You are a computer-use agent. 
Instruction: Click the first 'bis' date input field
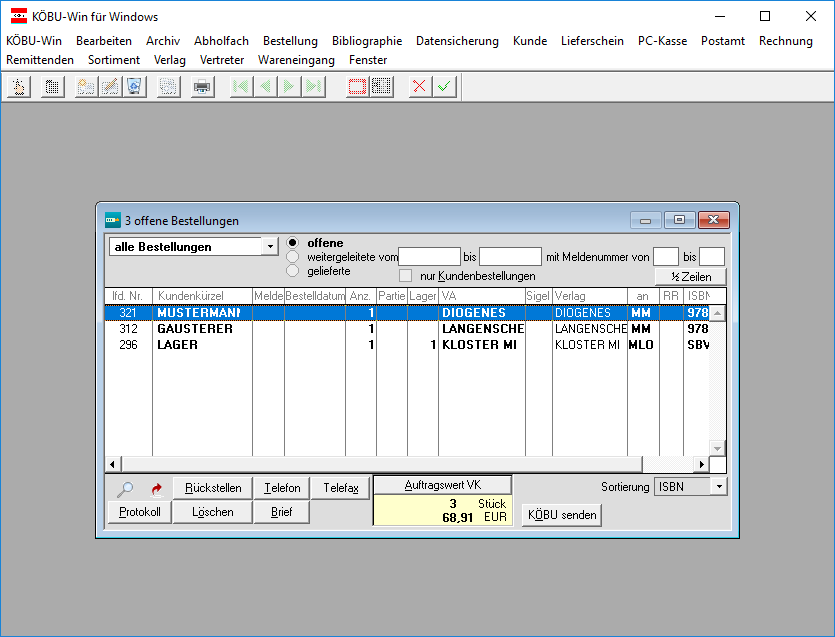pyautogui.click(x=510, y=257)
